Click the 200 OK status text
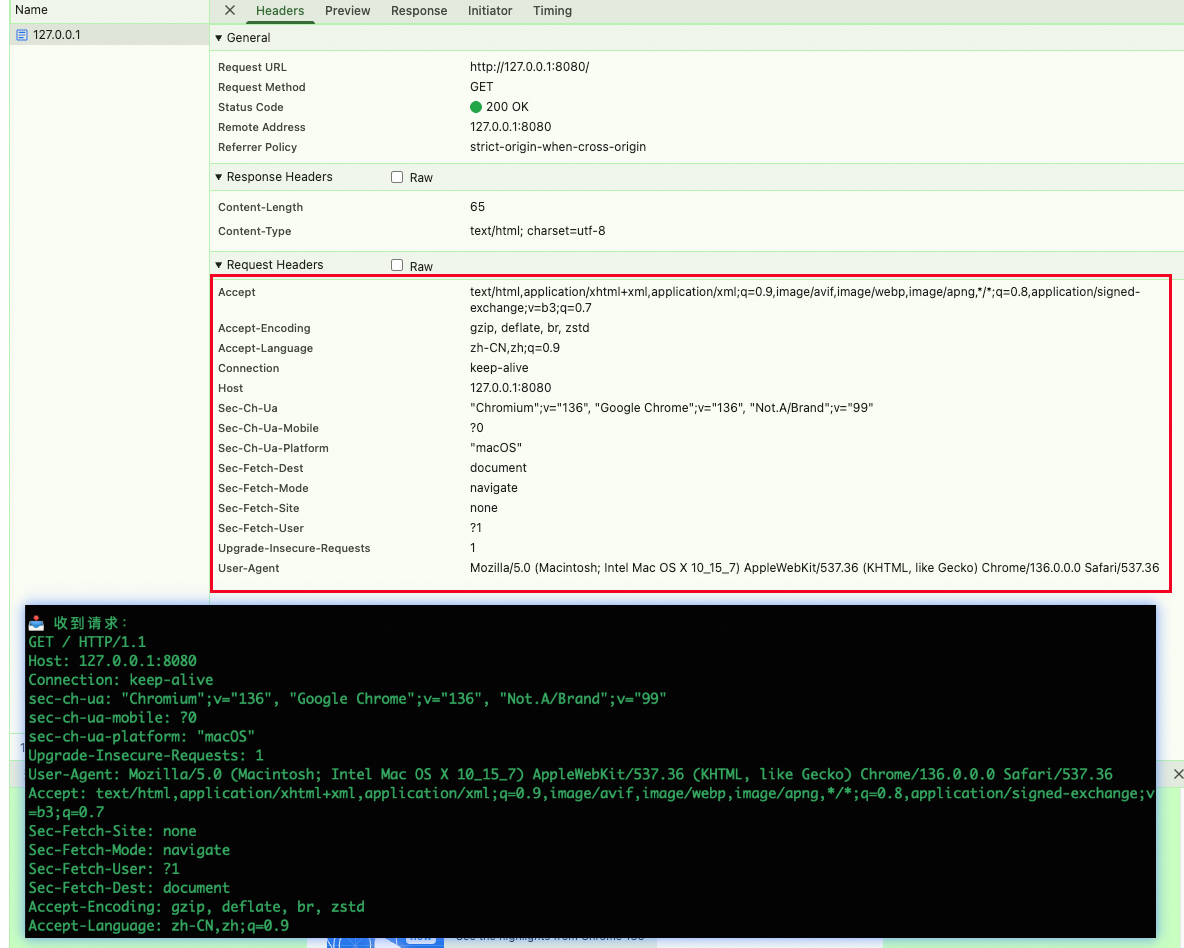1184x948 pixels. coord(507,107)
